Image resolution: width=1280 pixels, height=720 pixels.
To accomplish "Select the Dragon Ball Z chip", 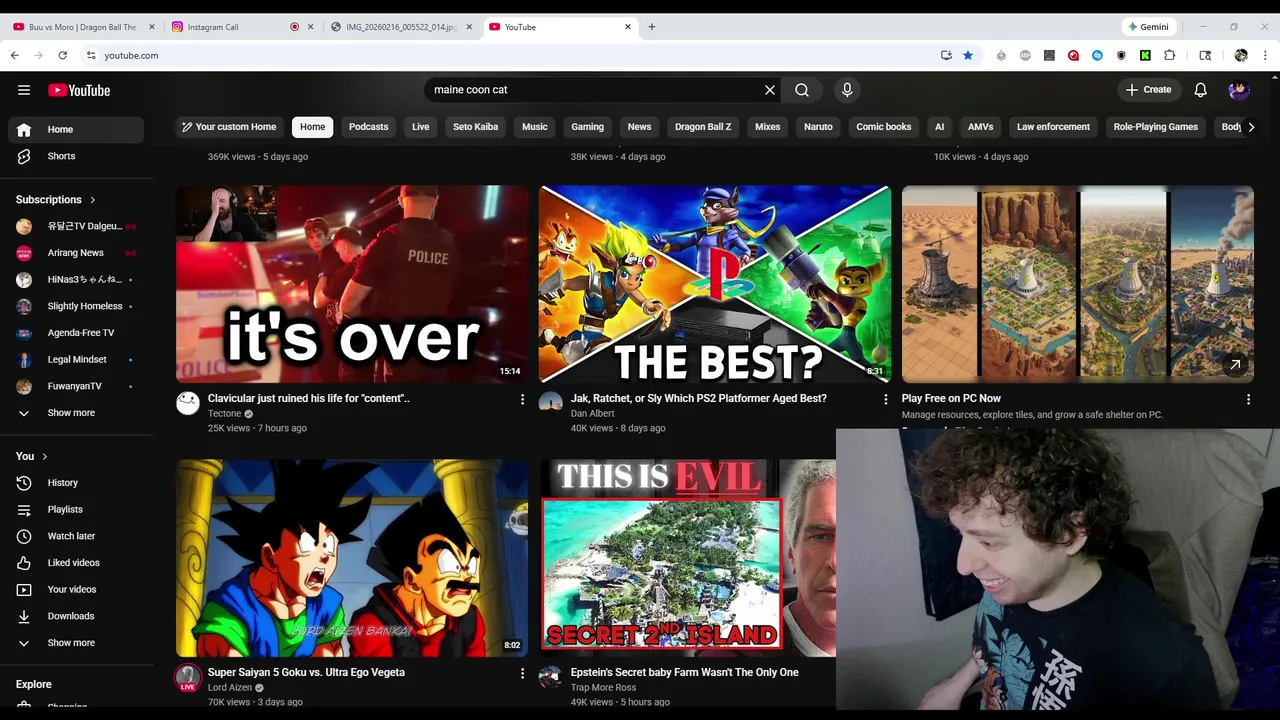I will (703, 127).
